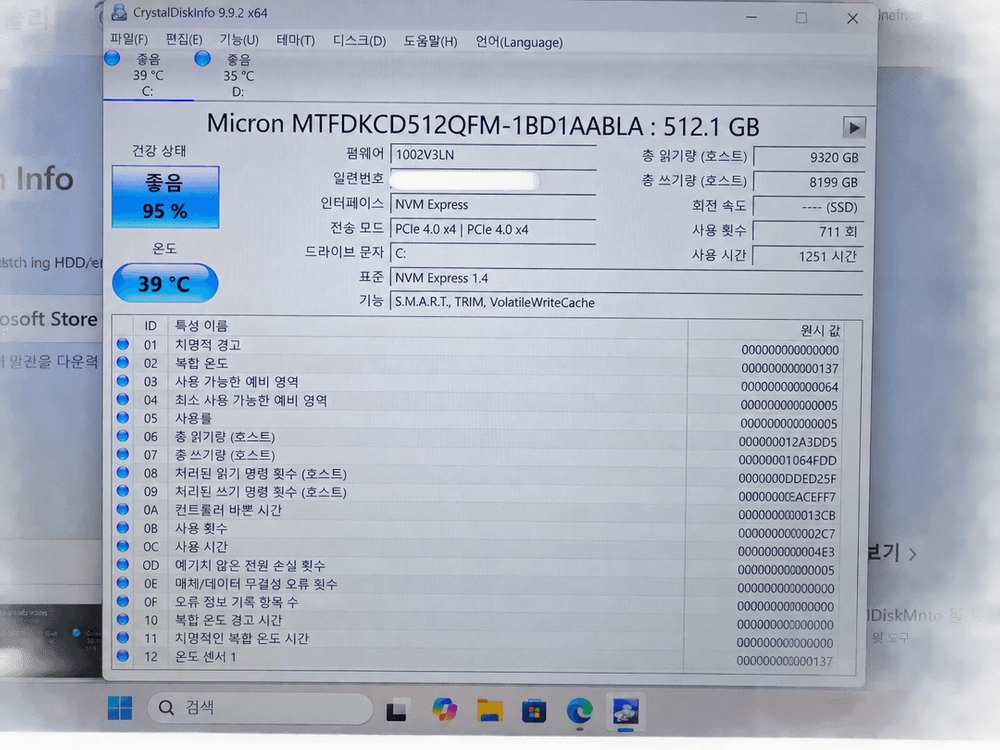Open Copilot from the taskbar
This screenshot has height=750, width=1000.
(445, 710)
